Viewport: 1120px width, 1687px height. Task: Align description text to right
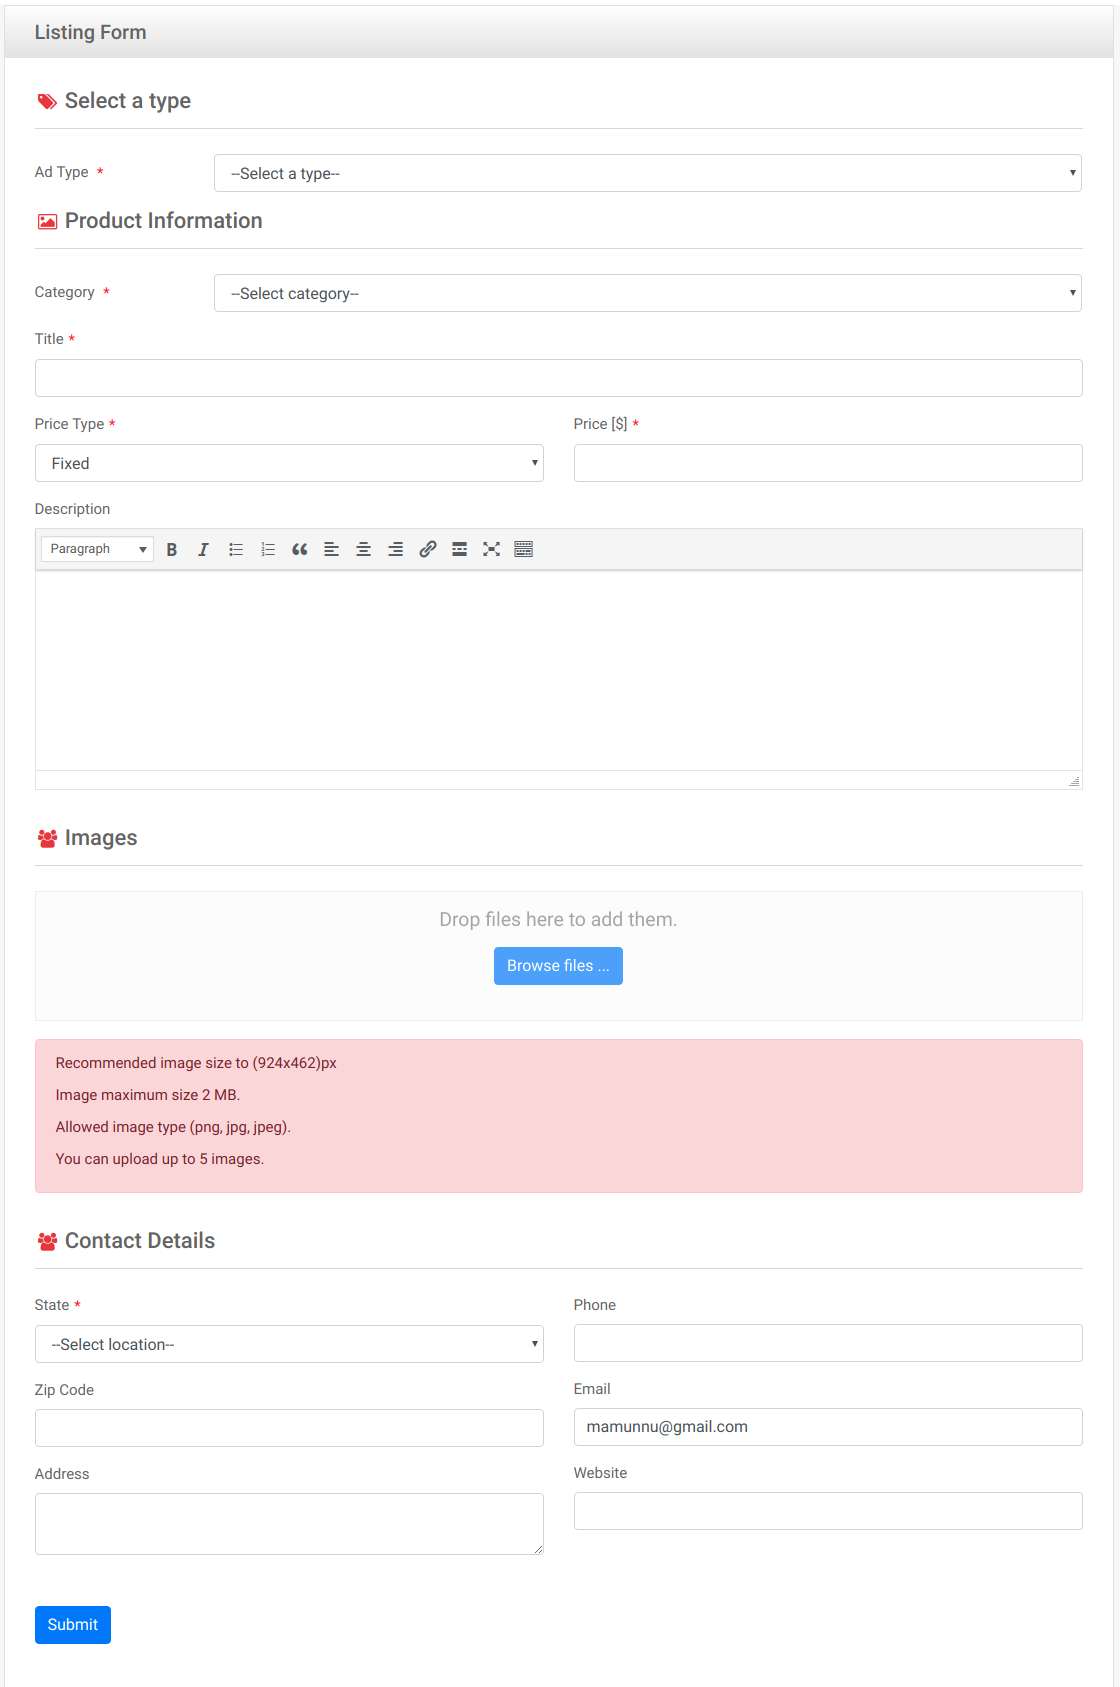(396, 549)
